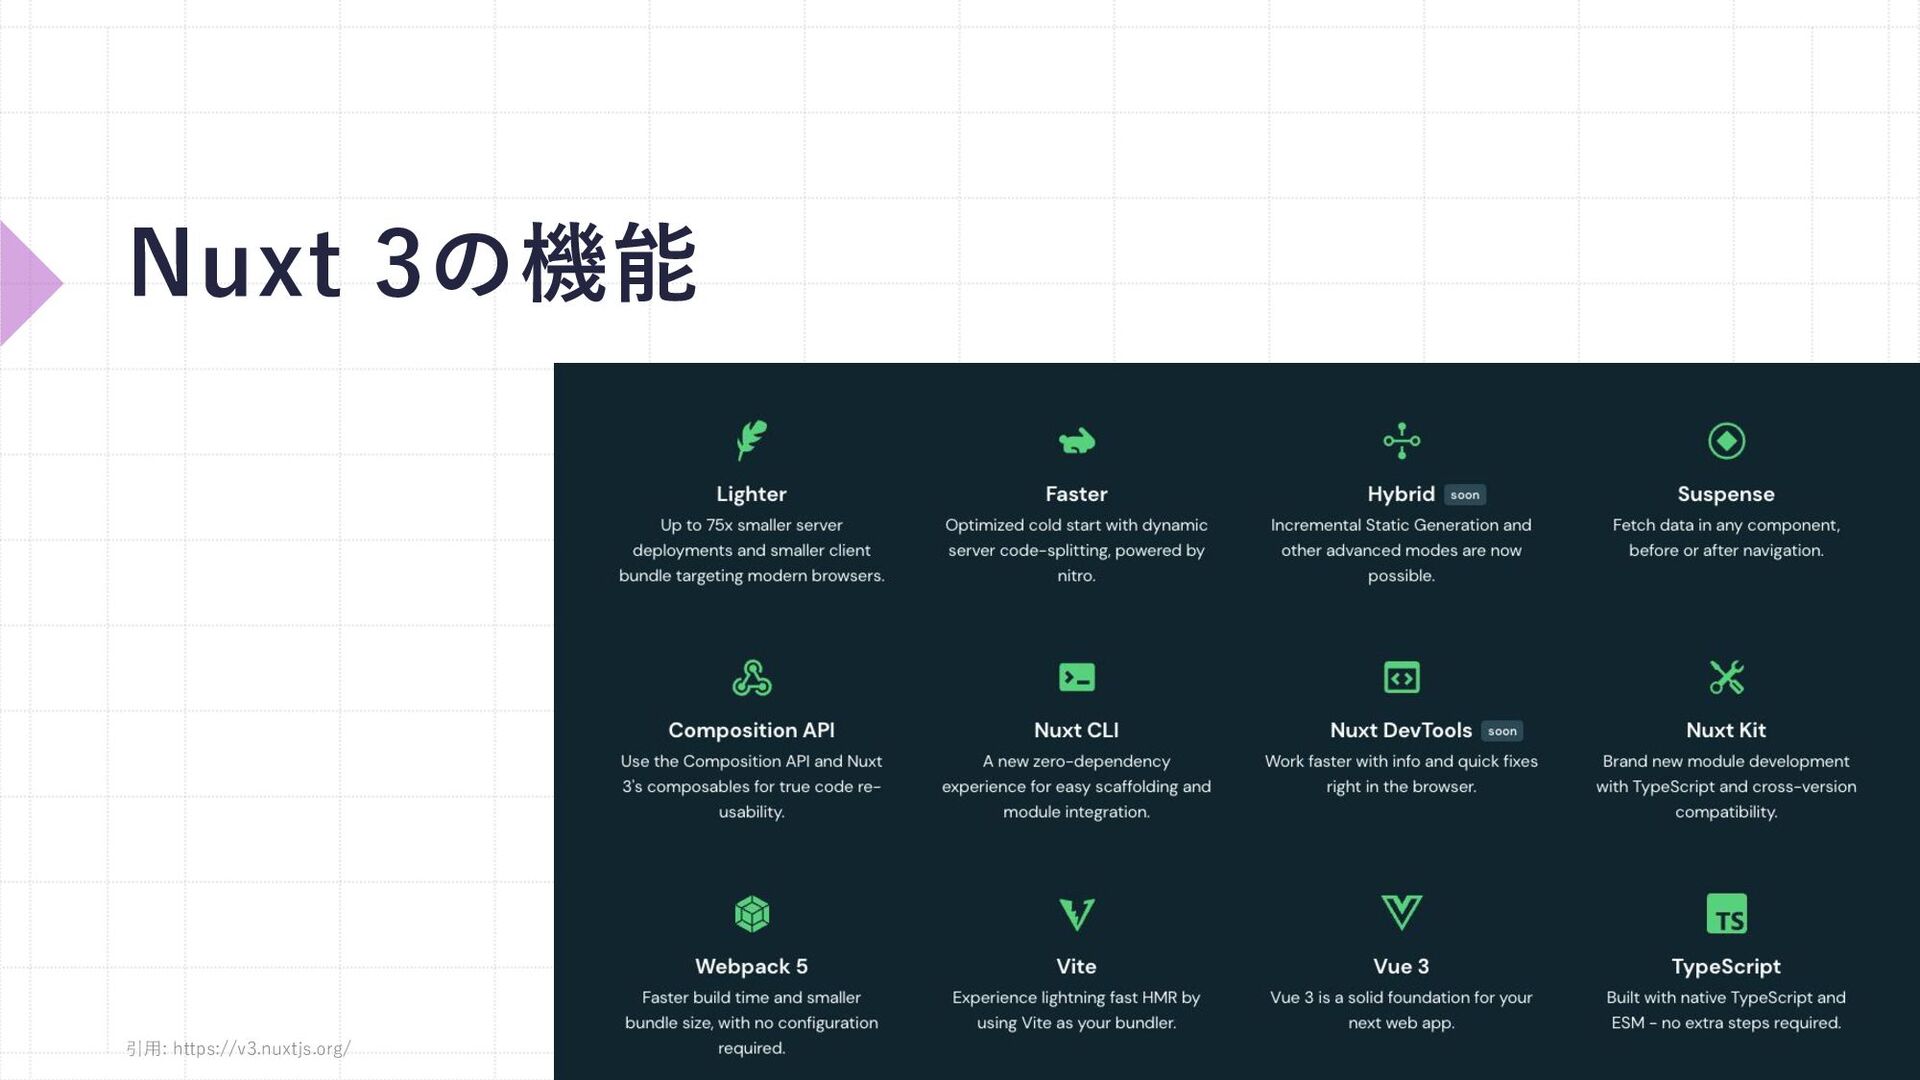This screenshot has height=1080, width=1920.
Task: Click the 'Up to 75x smaller server' description
Action: (x=752, y=550)
